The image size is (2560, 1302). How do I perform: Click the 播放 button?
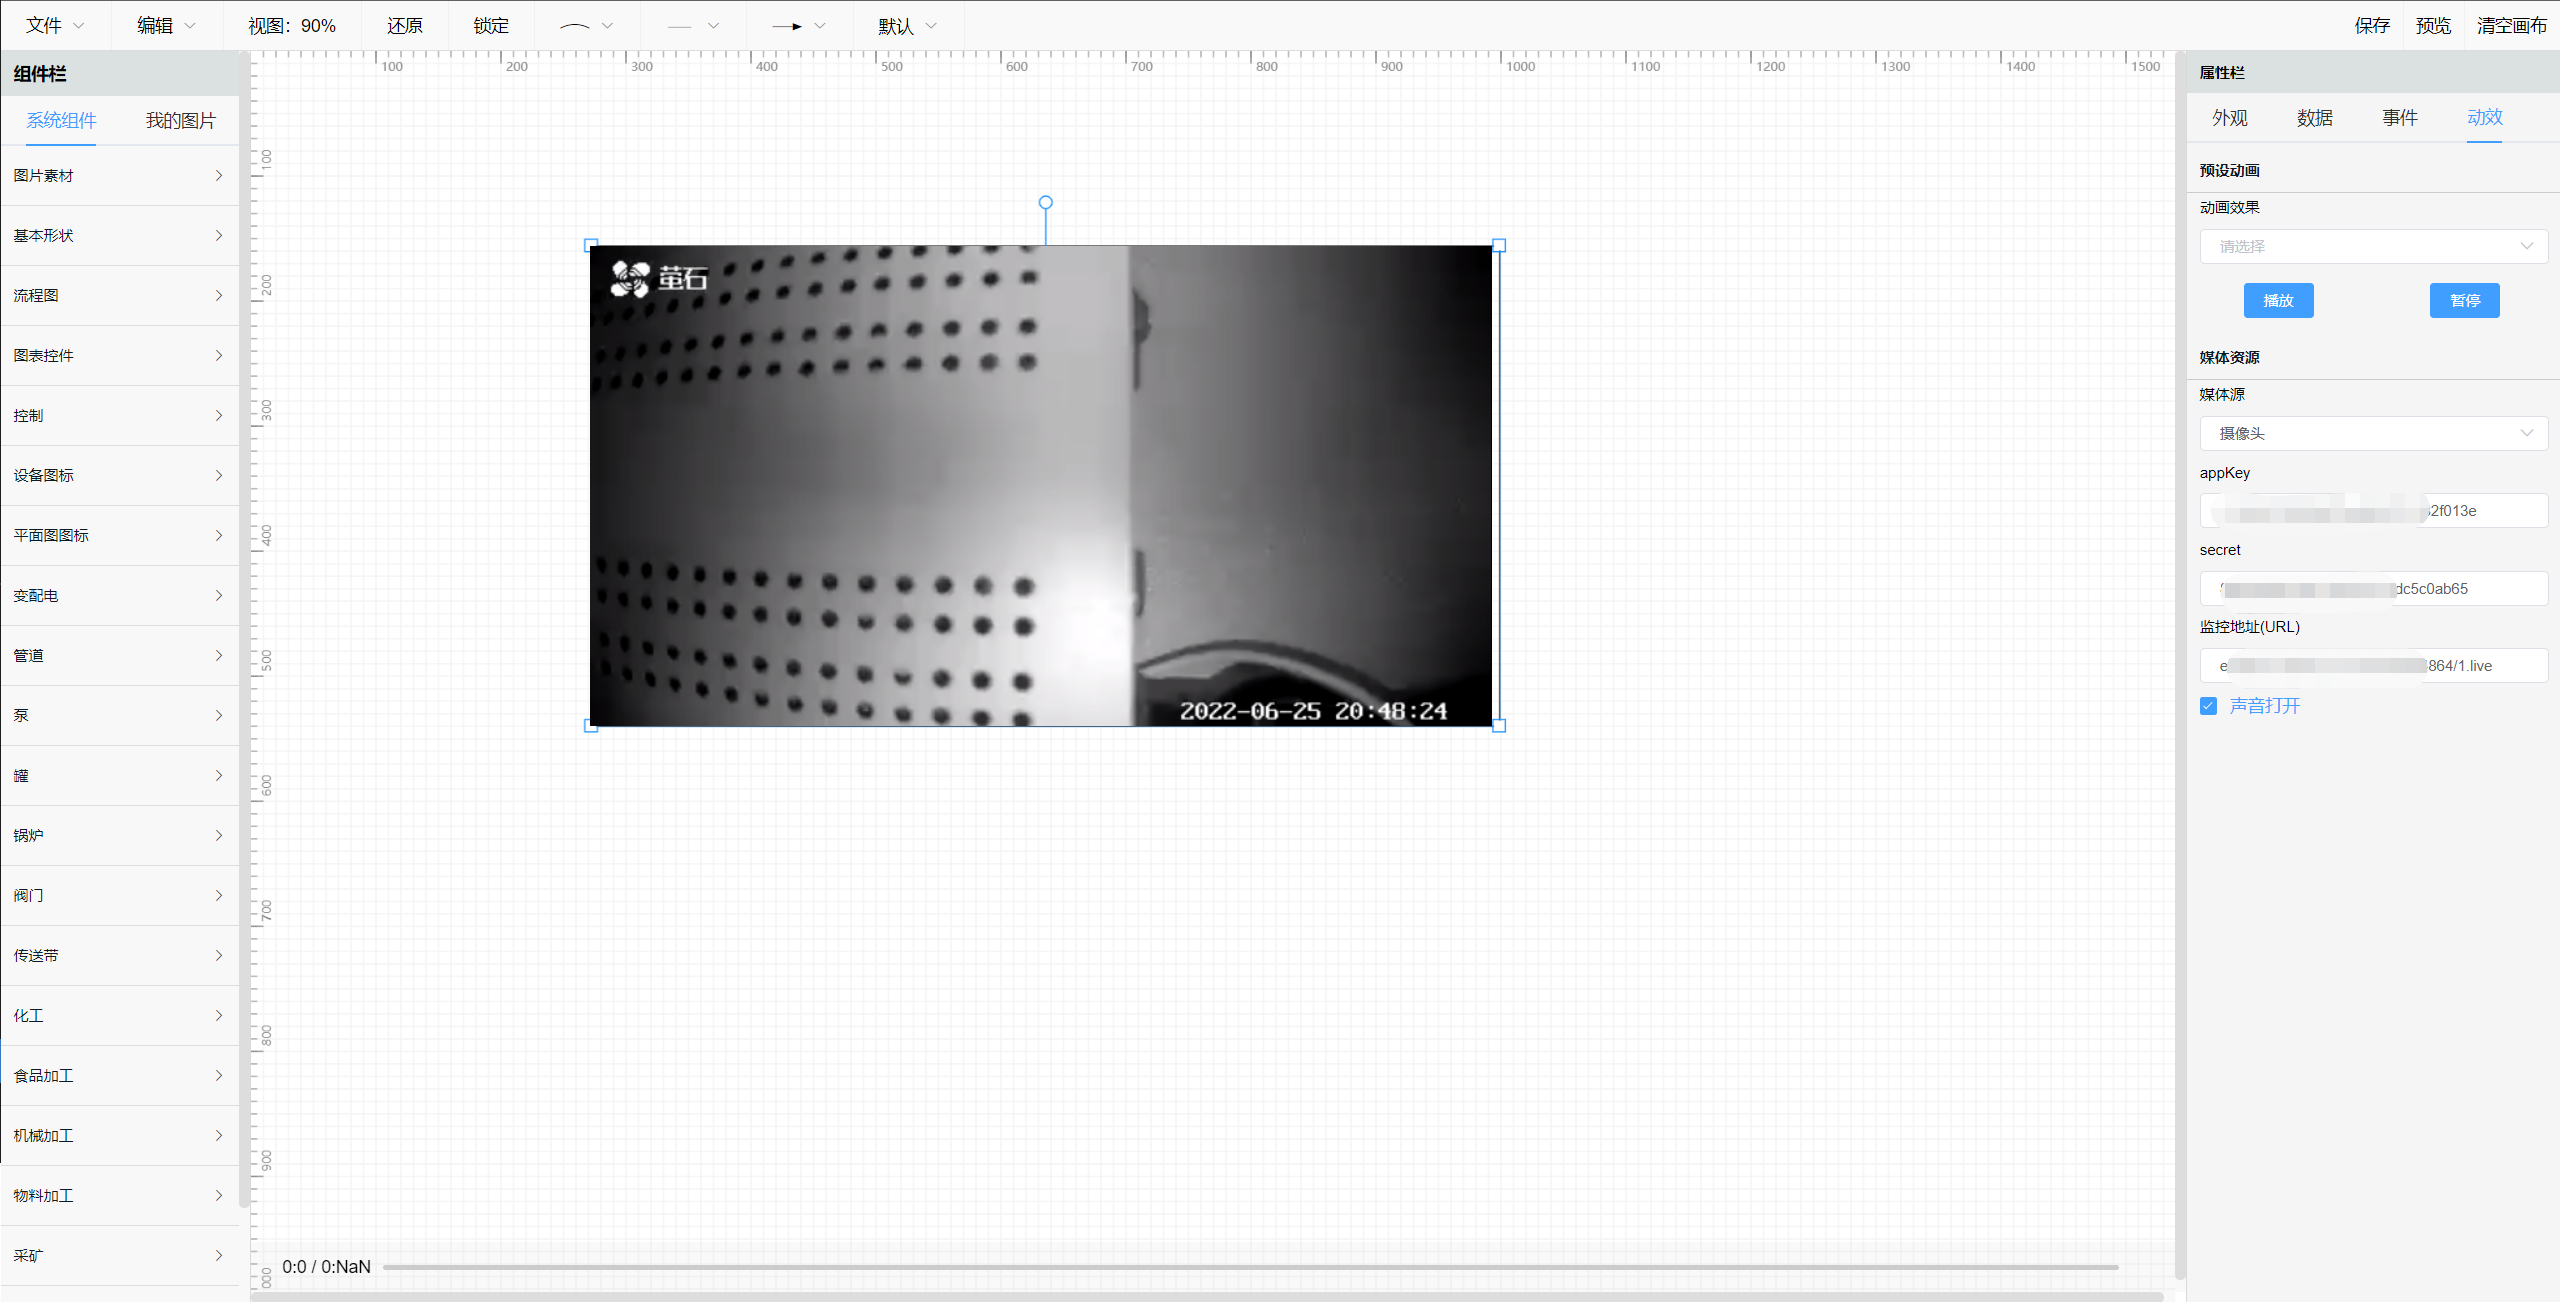tap(2277, 301)
